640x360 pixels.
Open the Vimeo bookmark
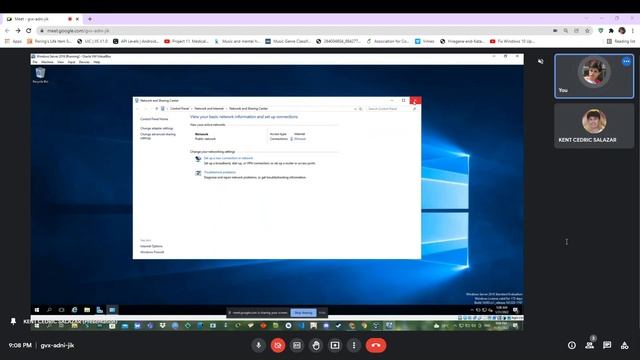(424, 41)
